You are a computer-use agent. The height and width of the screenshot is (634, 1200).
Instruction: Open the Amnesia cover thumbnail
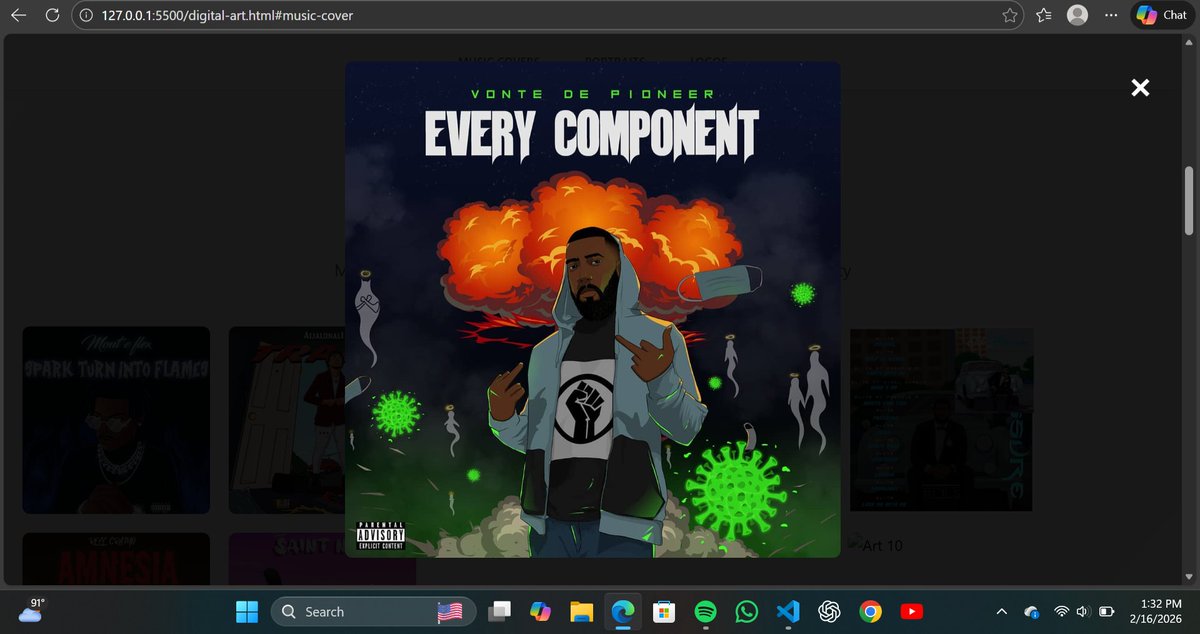(x=116, y=558)
